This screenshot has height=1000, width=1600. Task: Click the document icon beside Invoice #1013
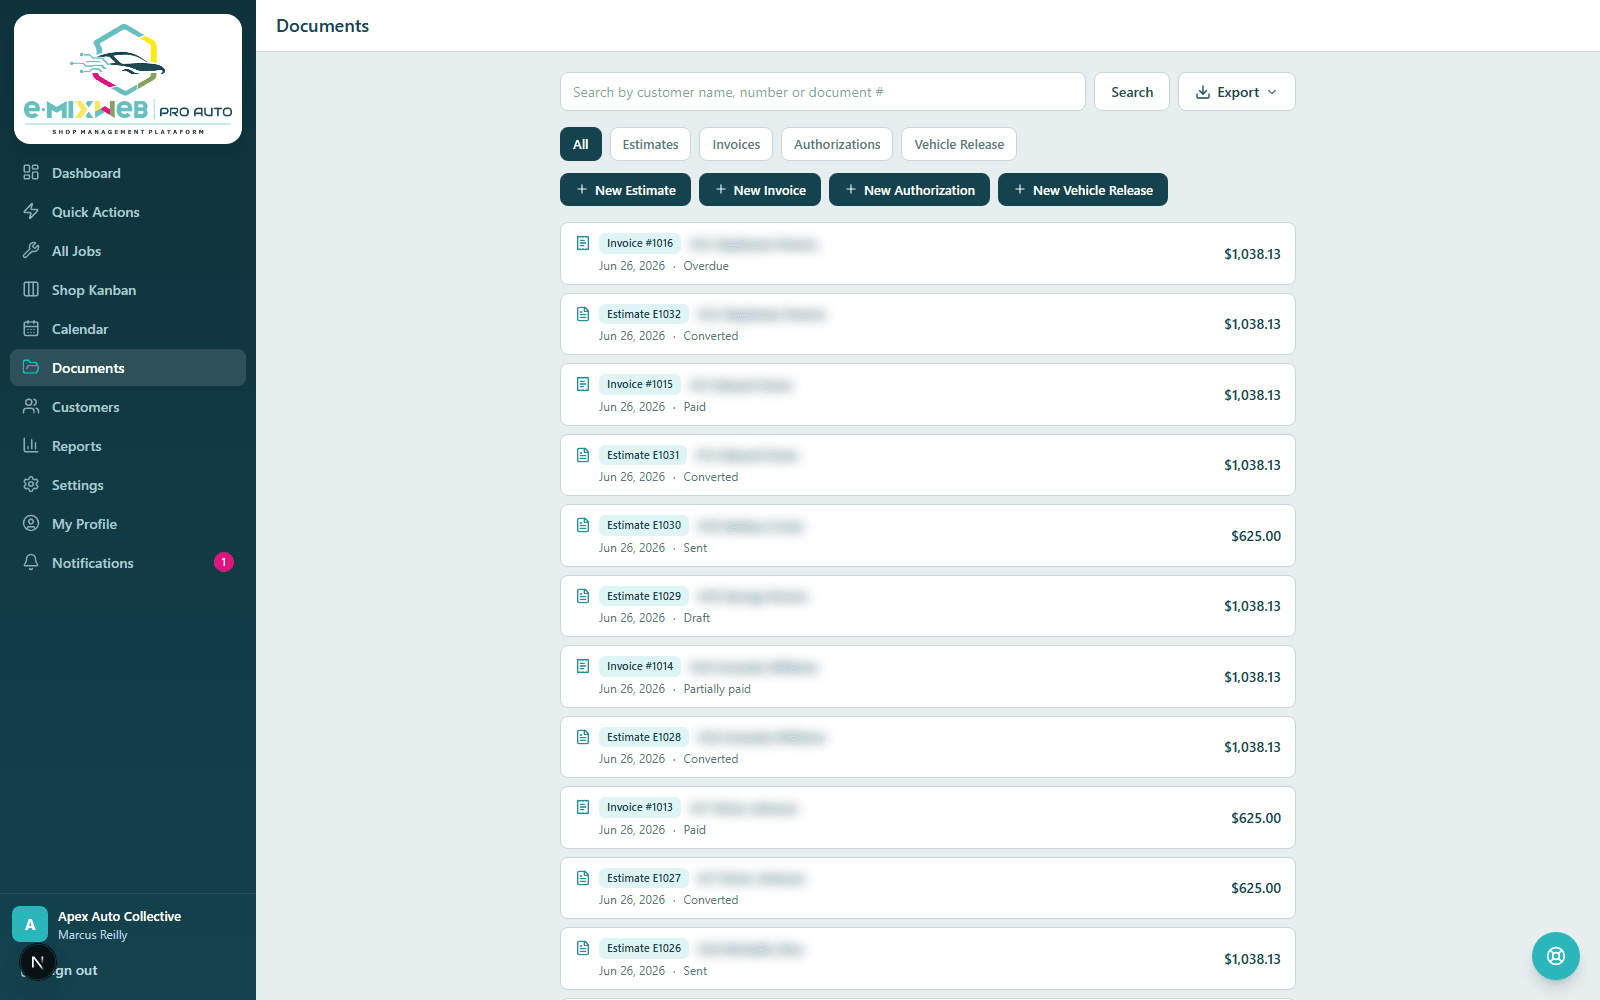coord(583,807)
